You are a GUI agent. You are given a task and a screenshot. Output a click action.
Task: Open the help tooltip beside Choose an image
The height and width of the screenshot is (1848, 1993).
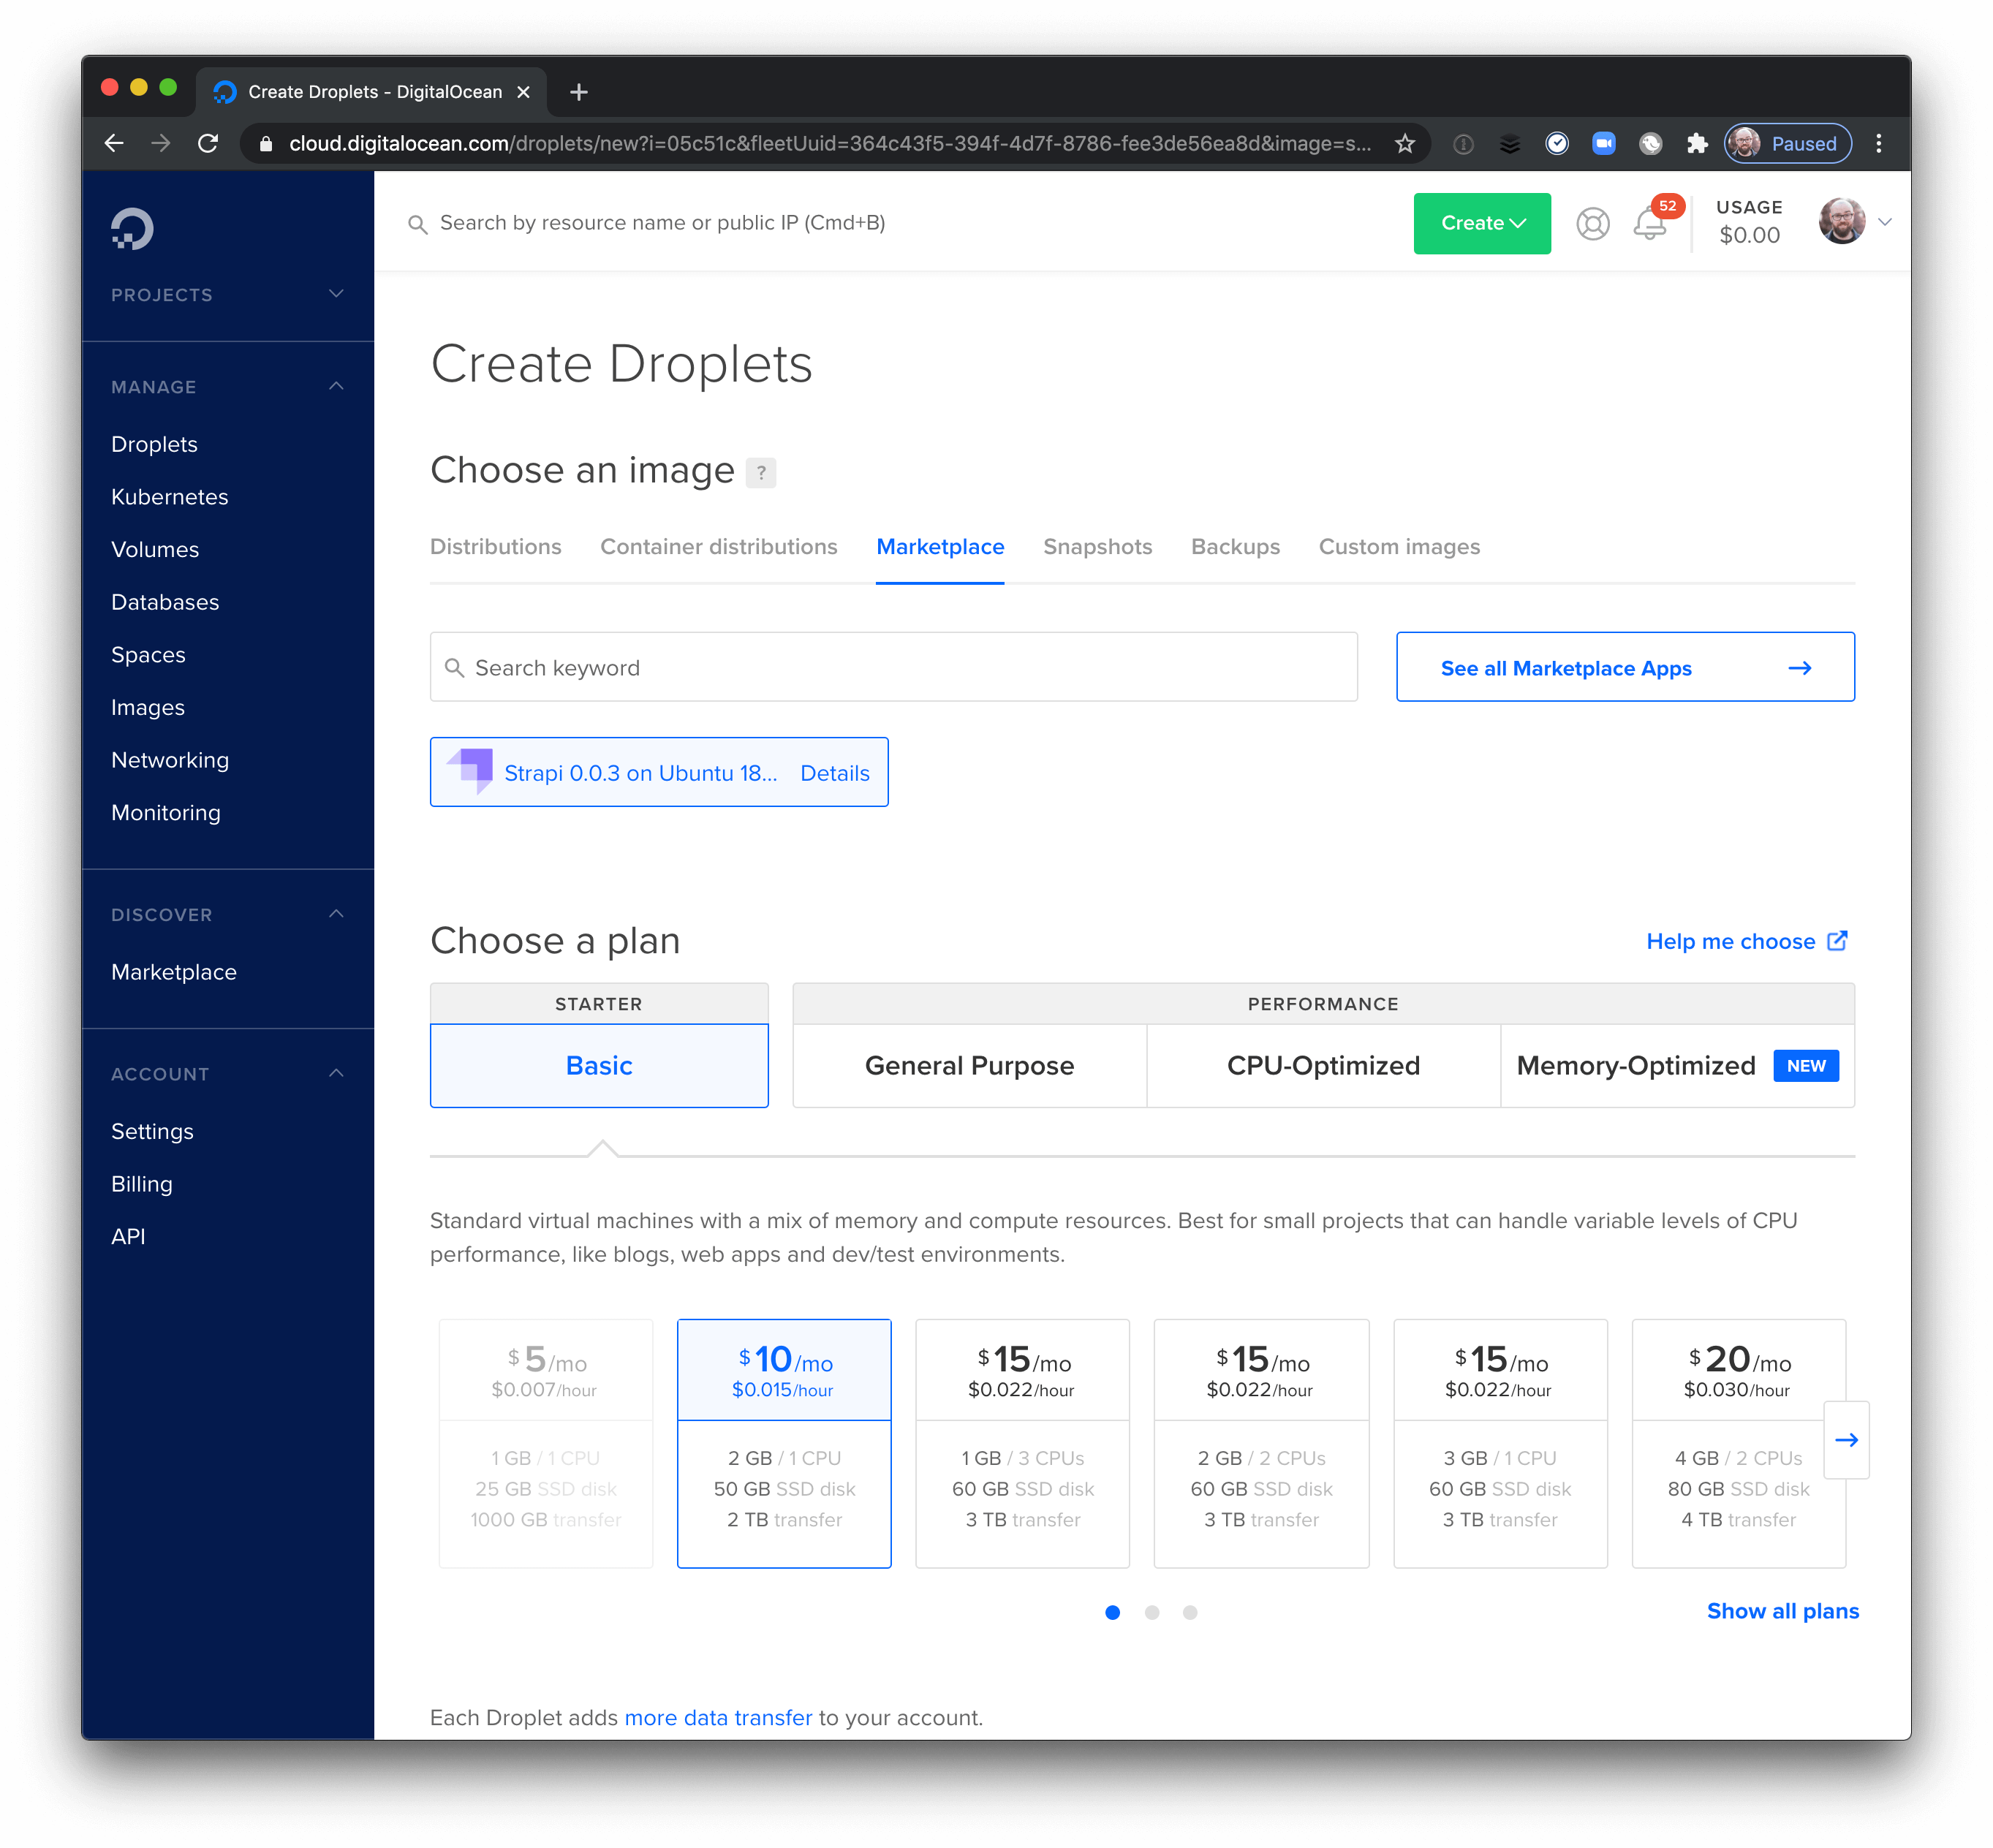coord(761,472)
